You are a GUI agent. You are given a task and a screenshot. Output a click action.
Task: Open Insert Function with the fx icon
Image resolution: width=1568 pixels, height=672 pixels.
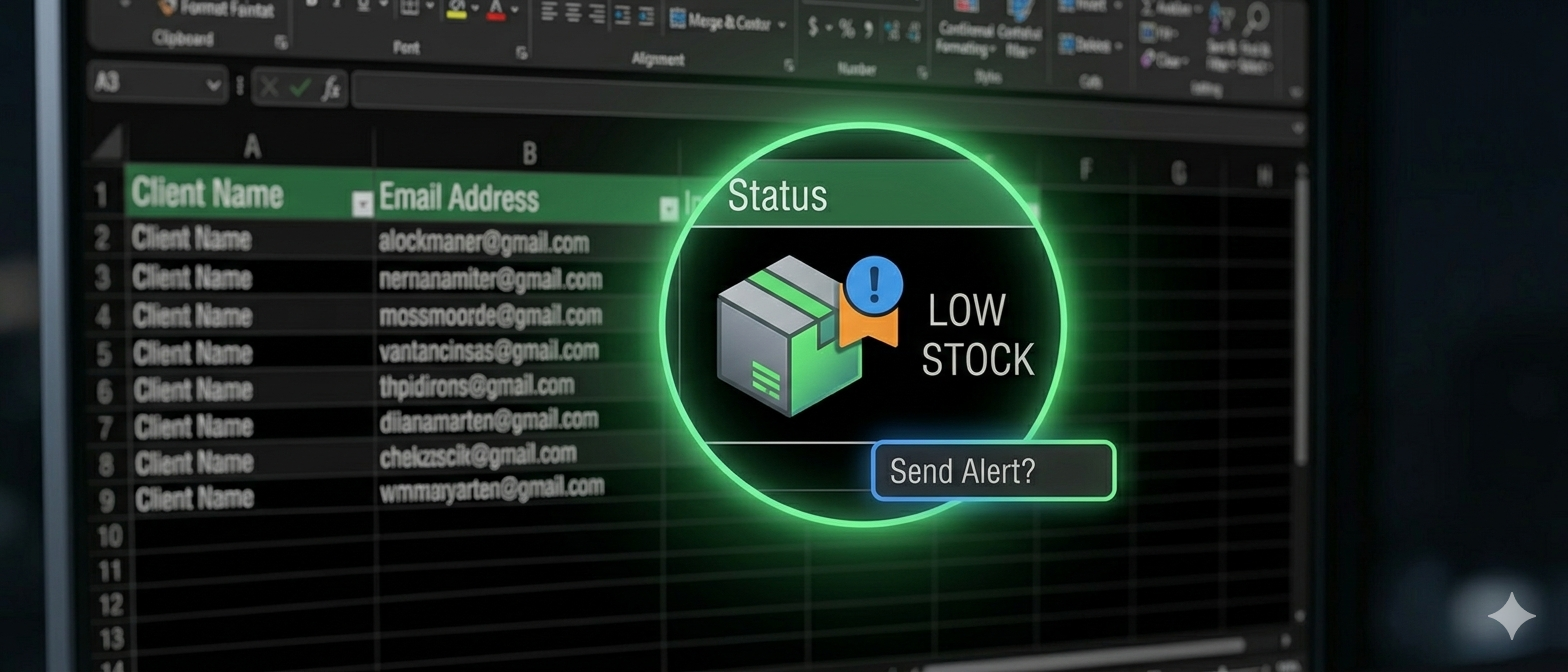coord(330,90)
